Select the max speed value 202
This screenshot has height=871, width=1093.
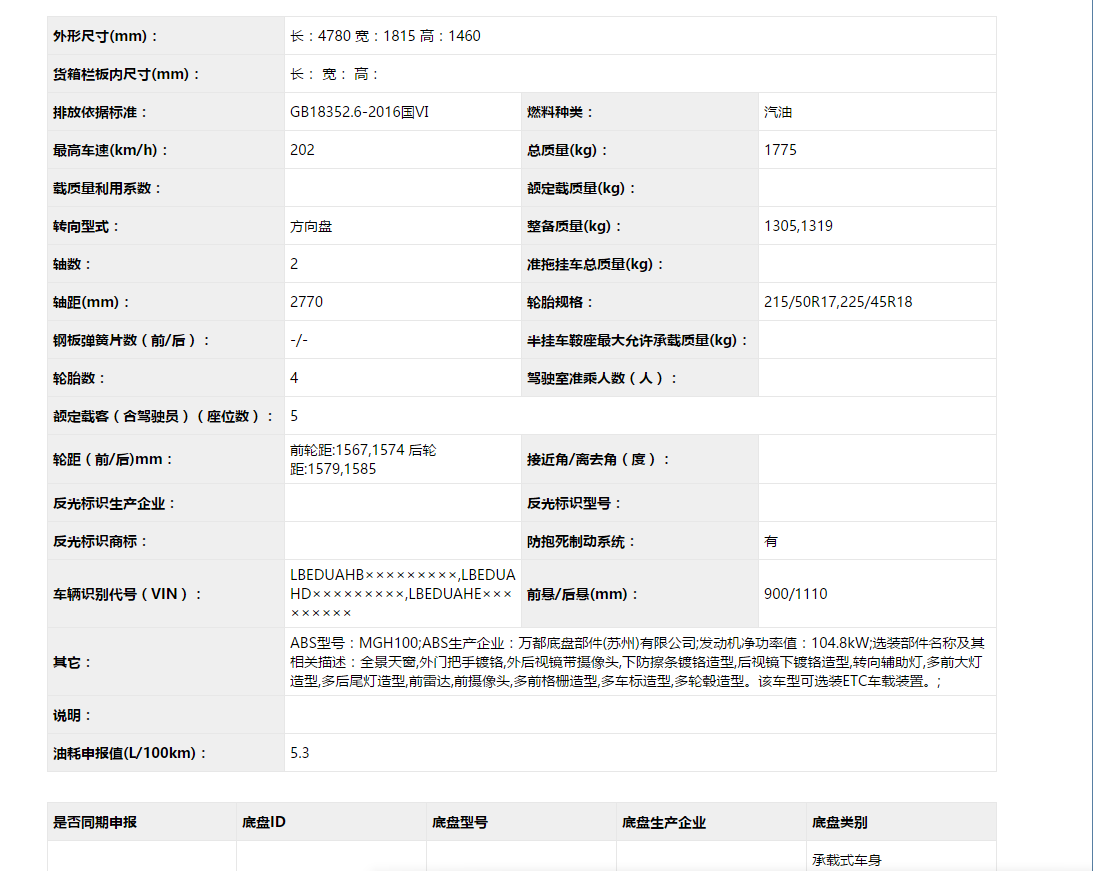303,150
